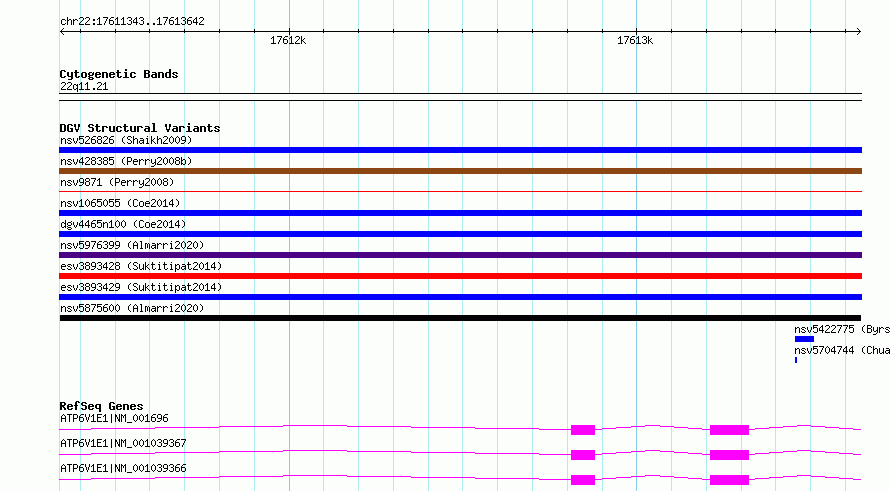This screenshot has width=890, height=491.
Task: Click the 22q11.21 band label
Action: 84,86
